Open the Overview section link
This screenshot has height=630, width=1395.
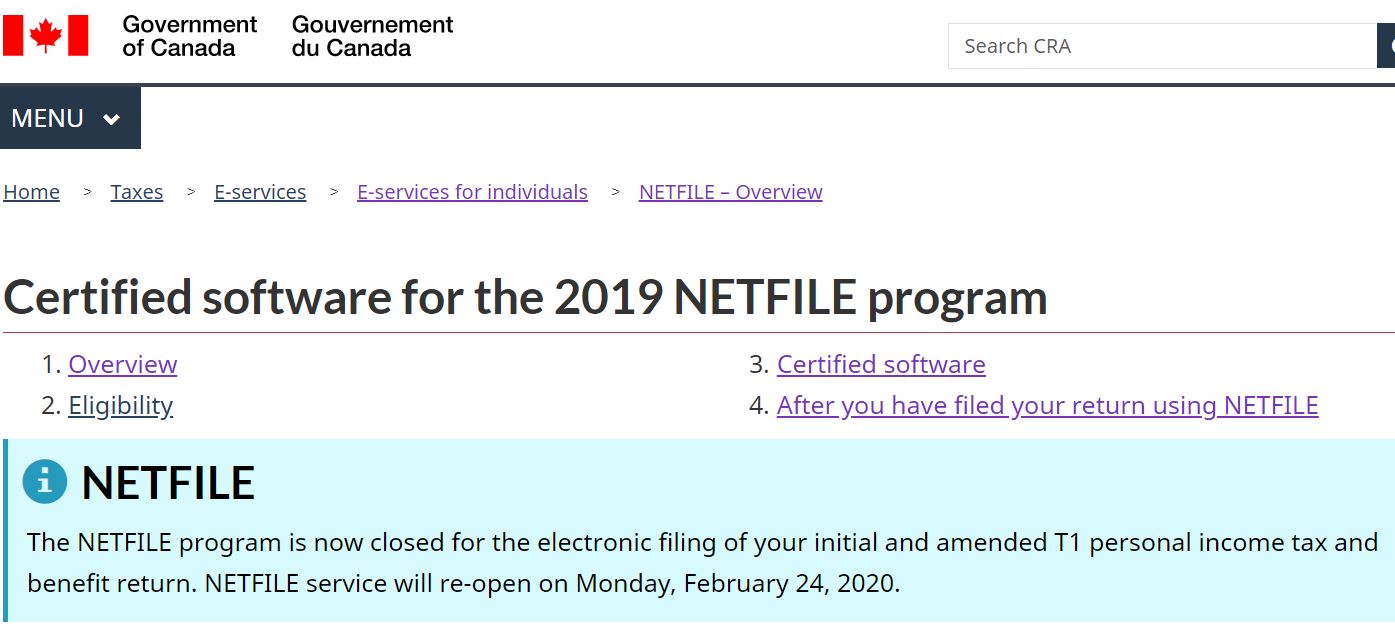pyautogui.click(x=123, y=364)
